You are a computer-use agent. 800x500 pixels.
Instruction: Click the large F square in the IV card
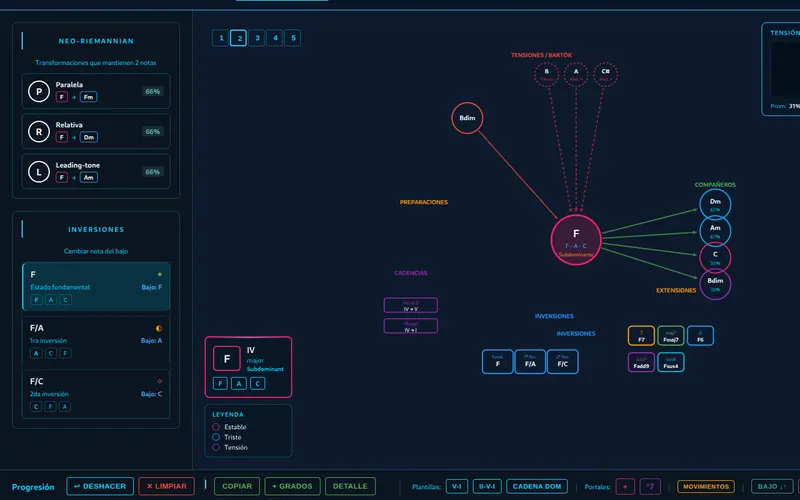point(227,359)
